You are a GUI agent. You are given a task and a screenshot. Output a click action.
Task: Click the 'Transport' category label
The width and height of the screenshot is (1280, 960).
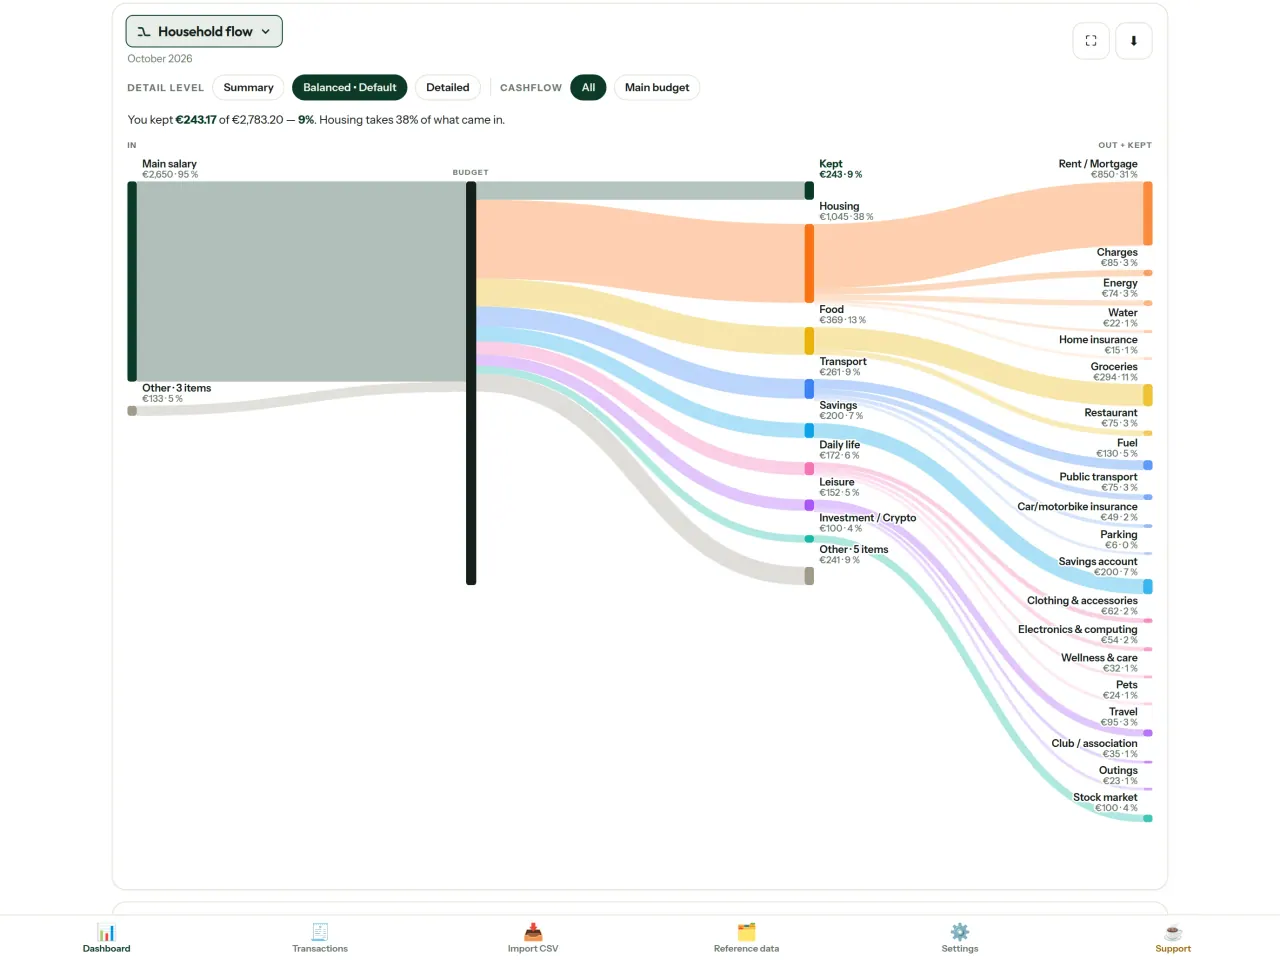843,362
